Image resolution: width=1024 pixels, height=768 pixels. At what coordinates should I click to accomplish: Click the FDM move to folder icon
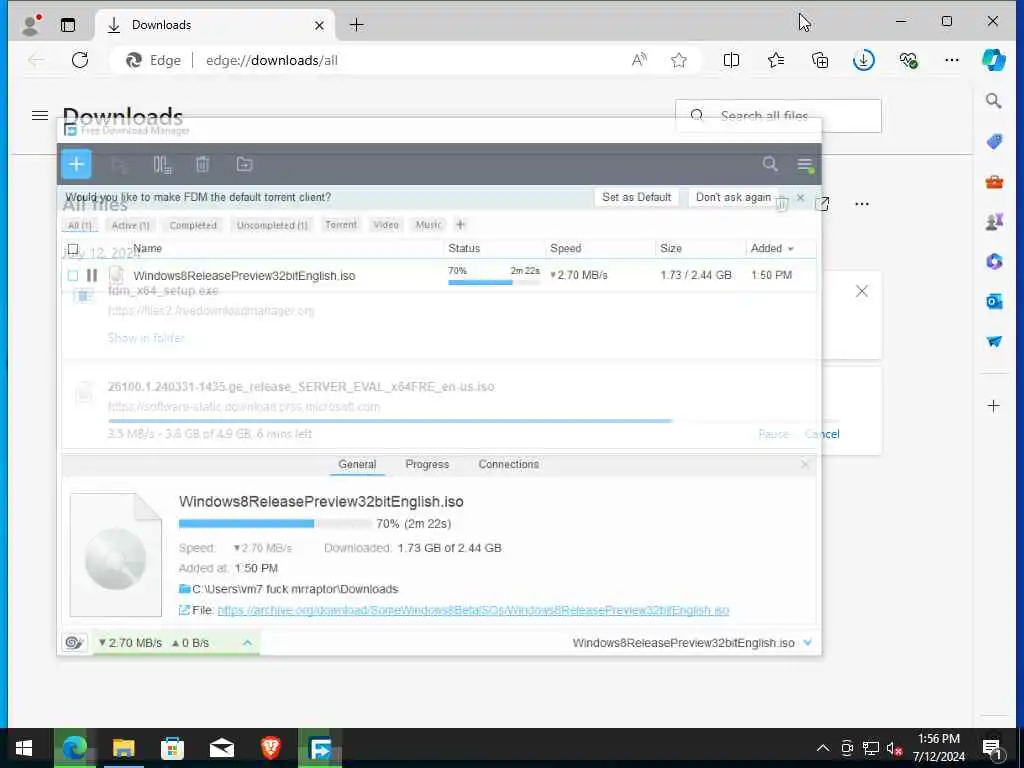pyautogui.click(x=244, y=165)
